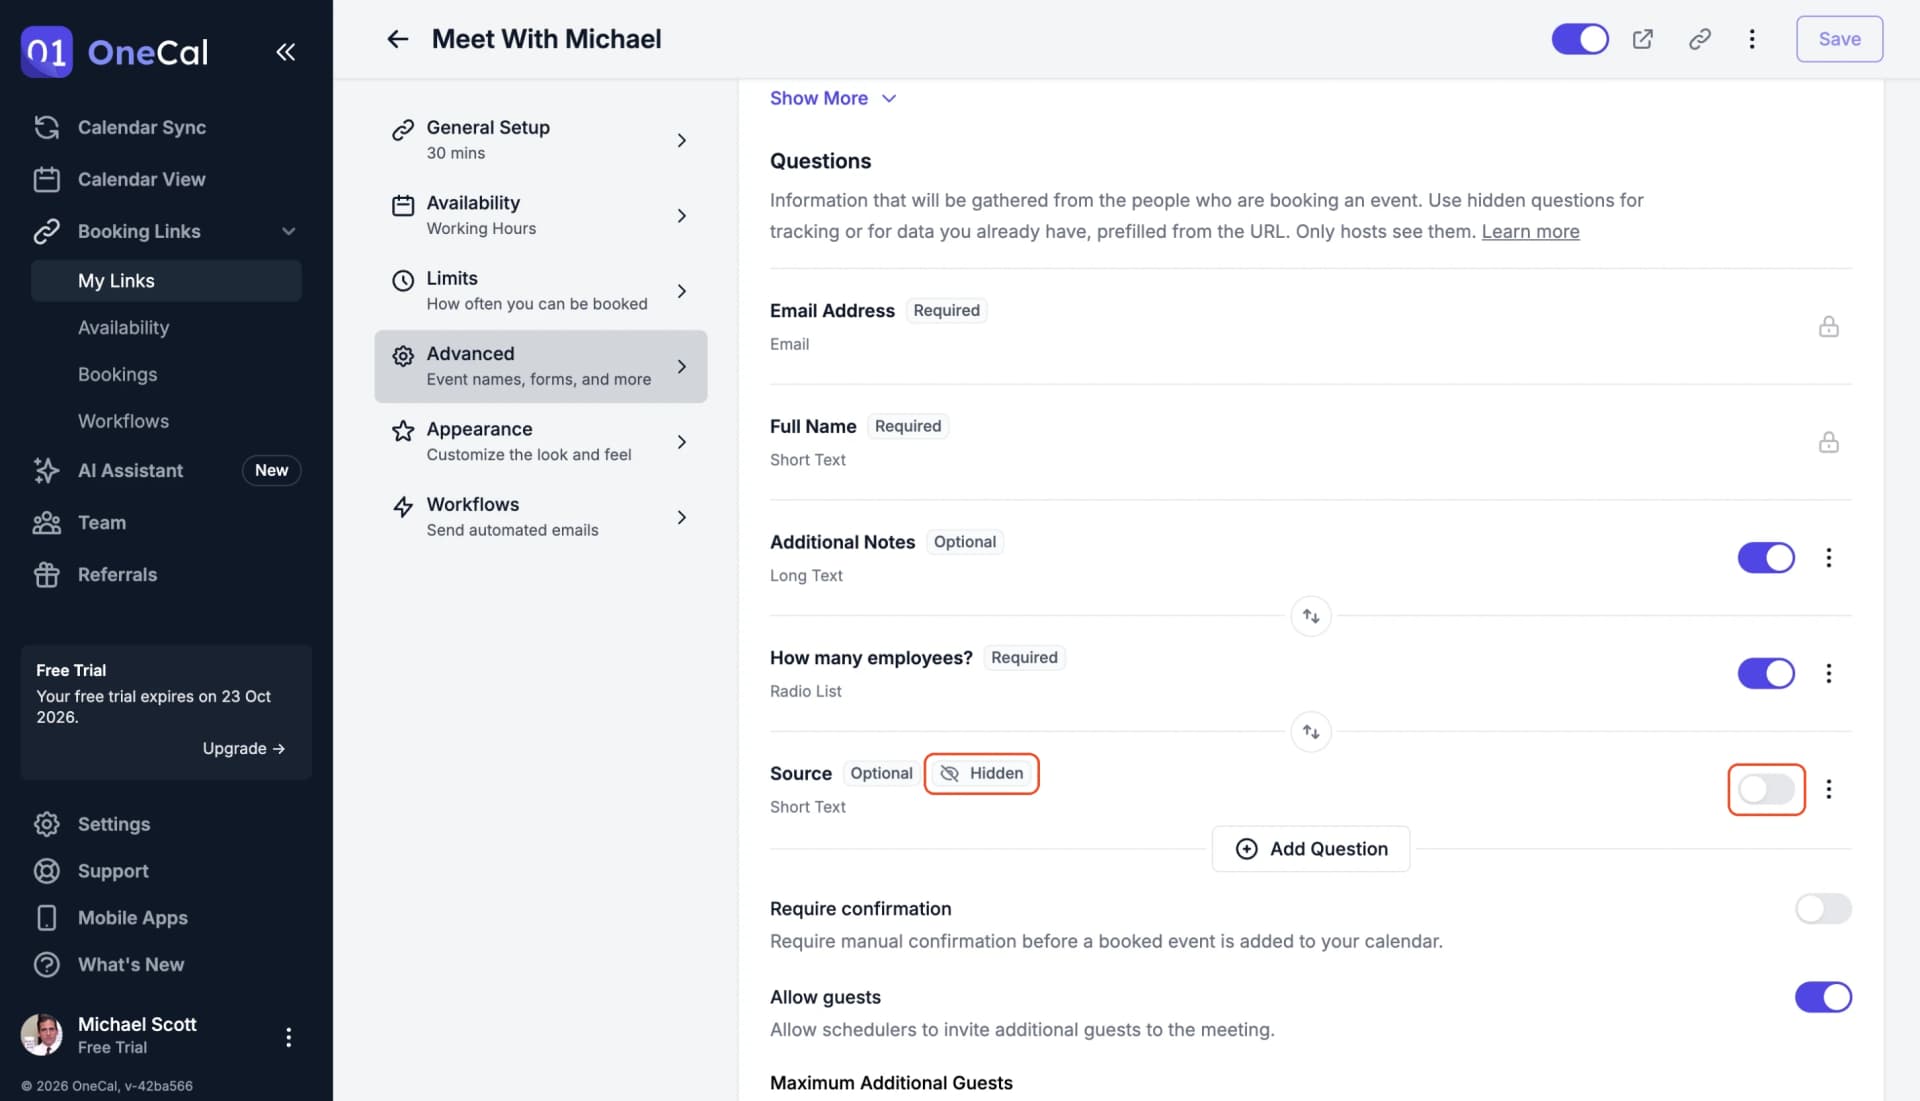
Task: Open booking page in new tab icon
Action: pos(1643,39)
